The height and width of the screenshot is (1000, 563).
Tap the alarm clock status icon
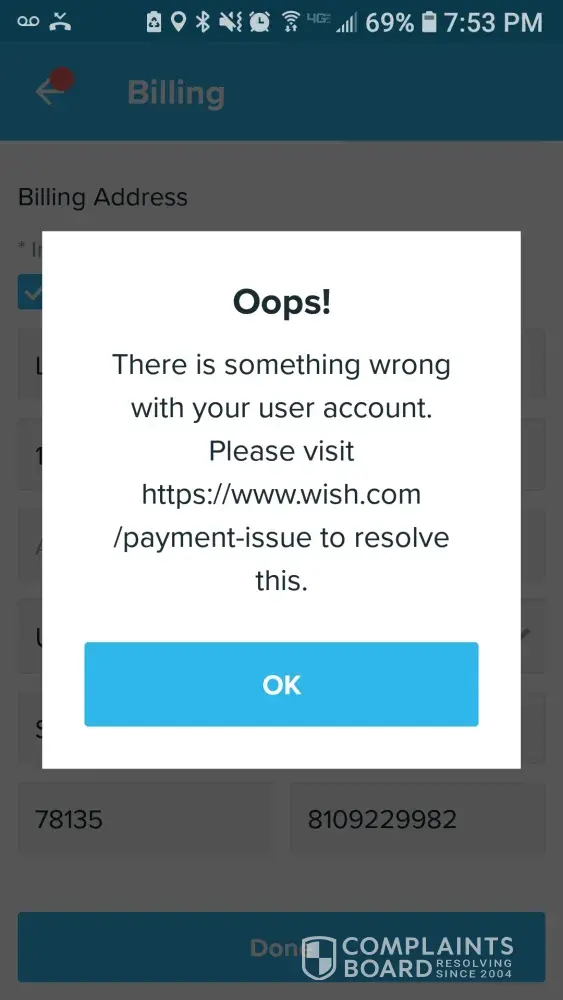point(259,22)
